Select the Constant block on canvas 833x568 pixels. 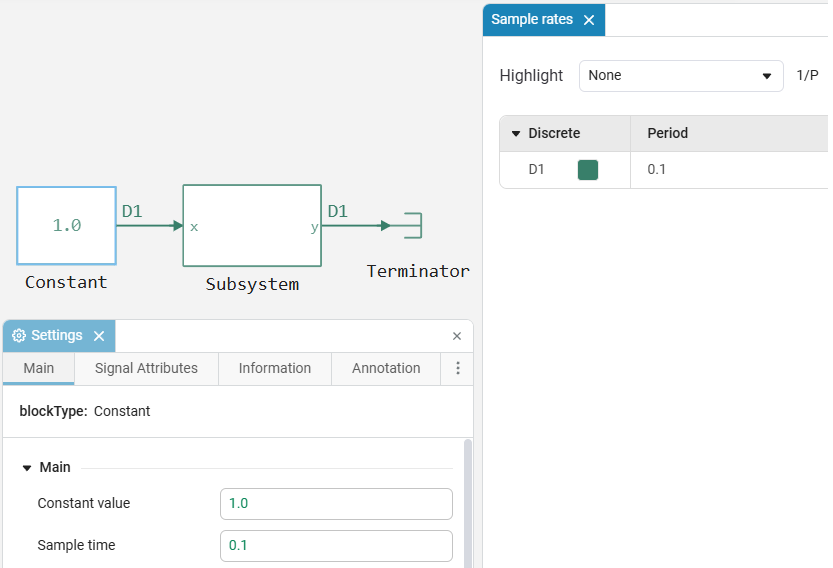coord(66,226)
